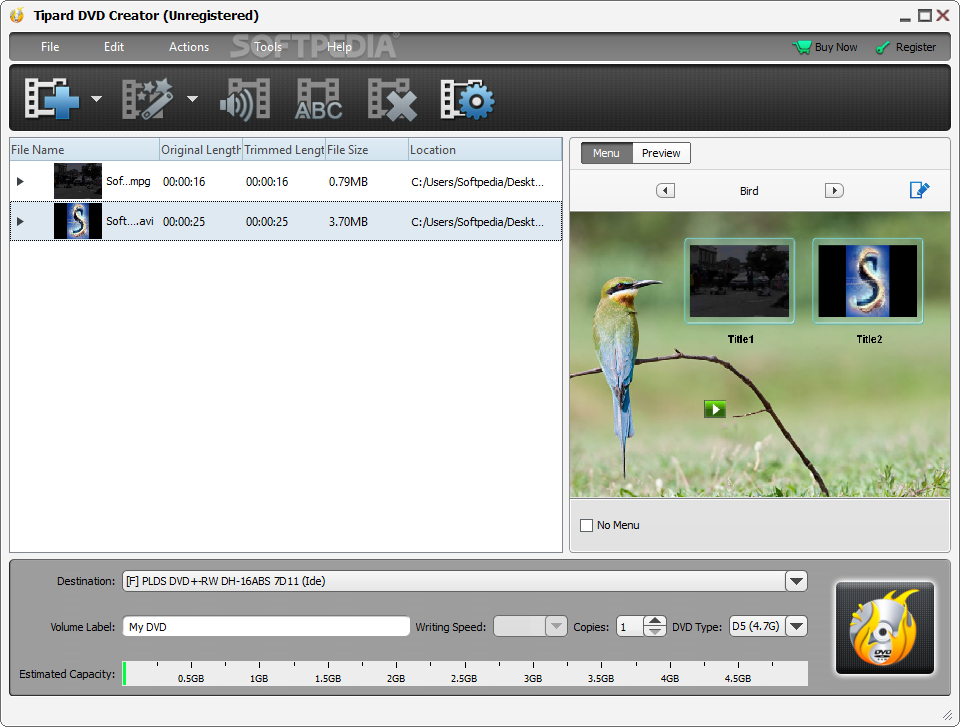
Task: Switch to the Menu tab
Action: click(606, 153)
